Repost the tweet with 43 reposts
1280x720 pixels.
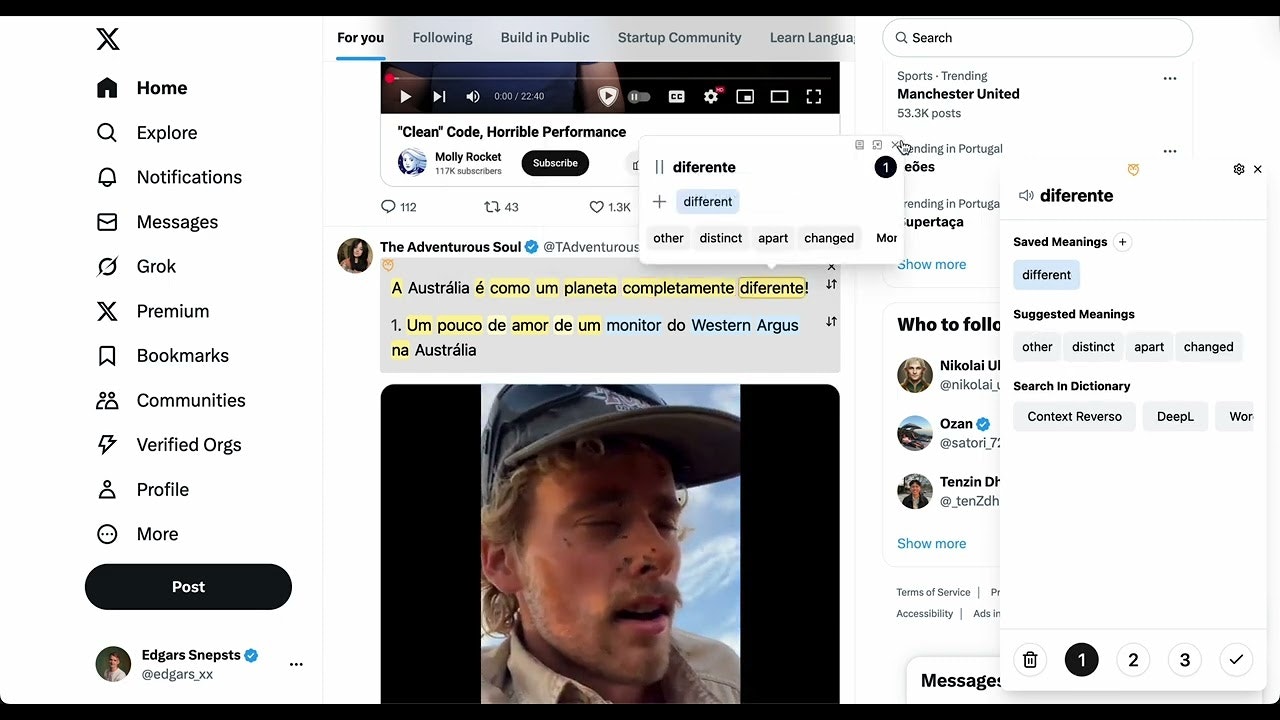click(501, 207)
